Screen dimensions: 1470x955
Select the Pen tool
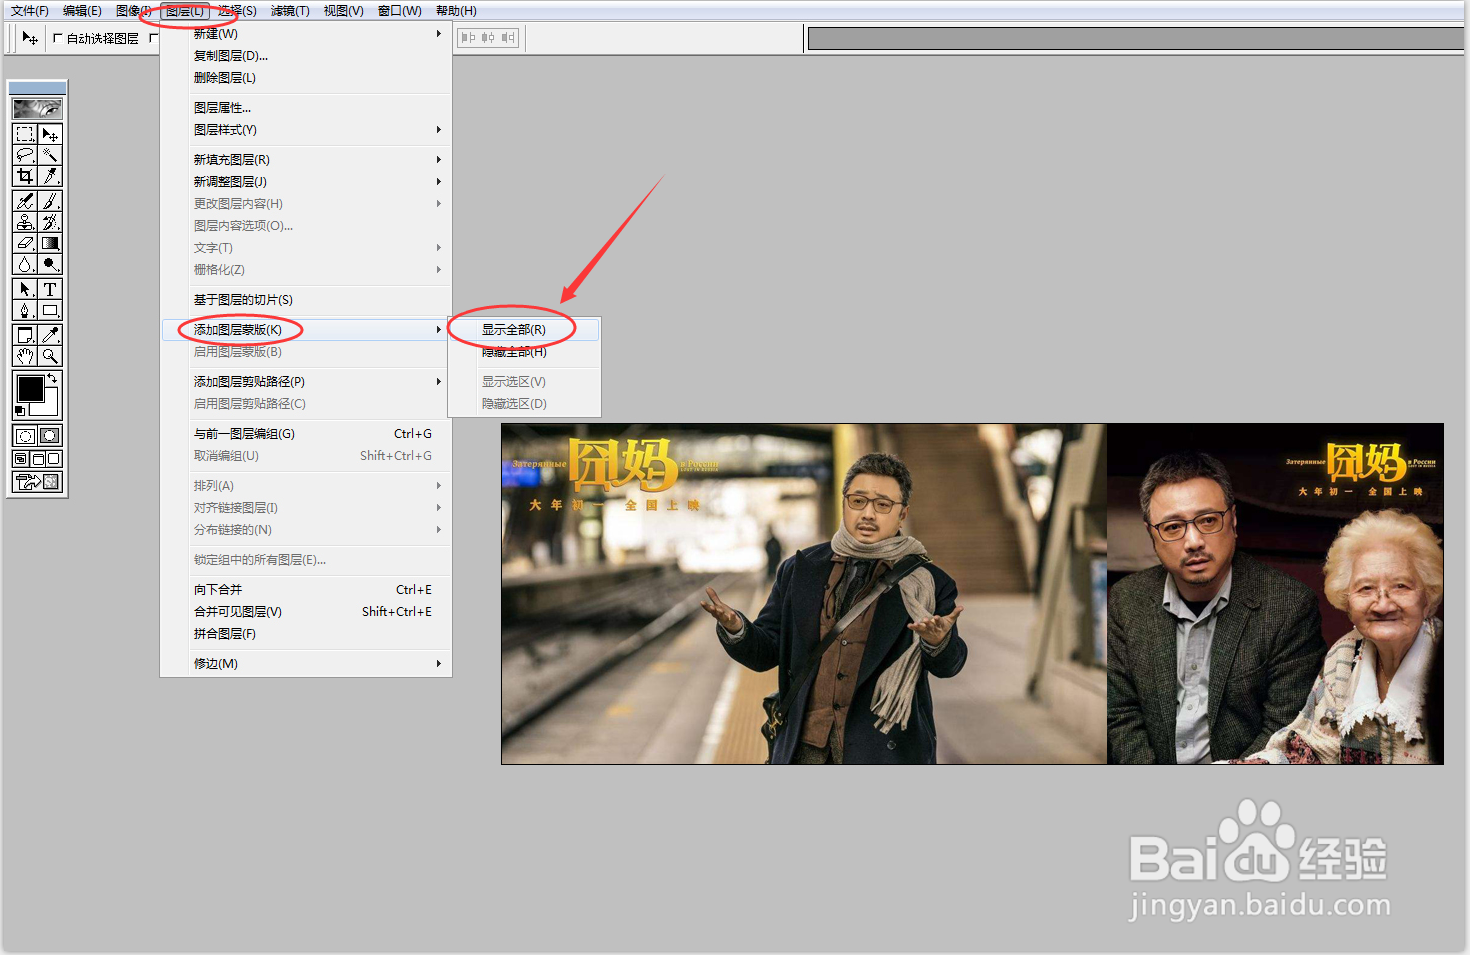click(x=25, y=310)
